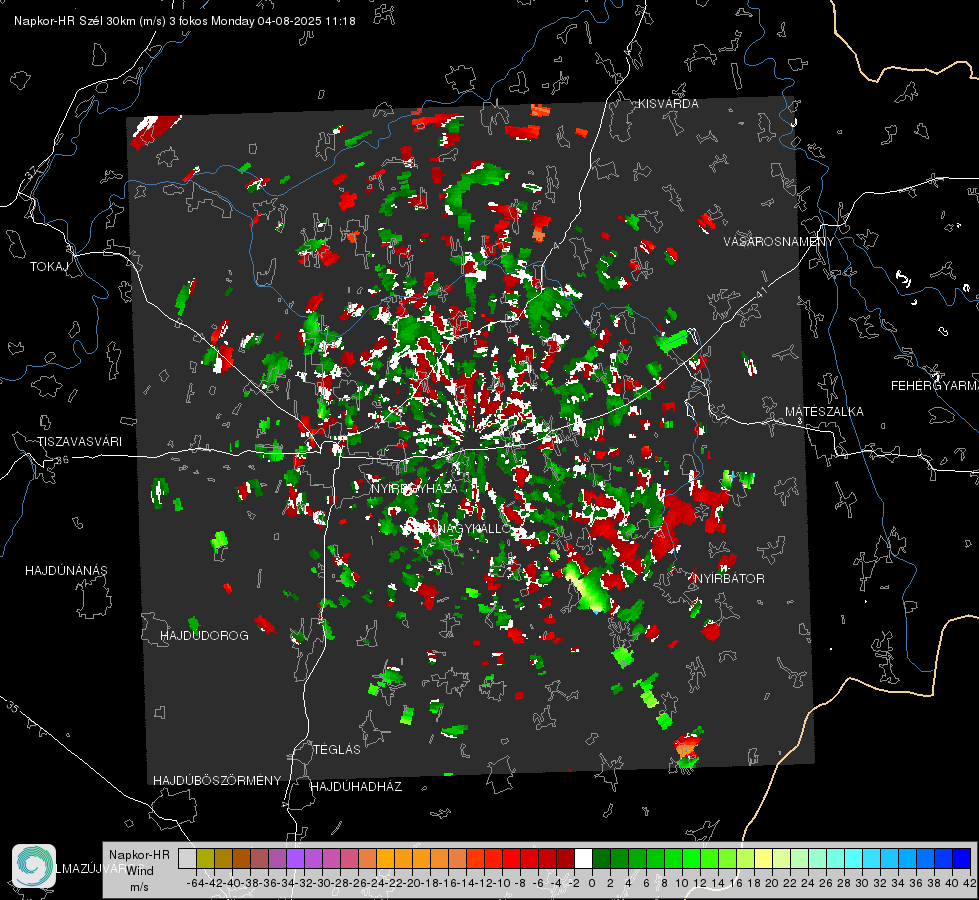The width and height of the screenshot is (979, 900).
Task: Click the 0 legend value
Action: coord(592,883)
